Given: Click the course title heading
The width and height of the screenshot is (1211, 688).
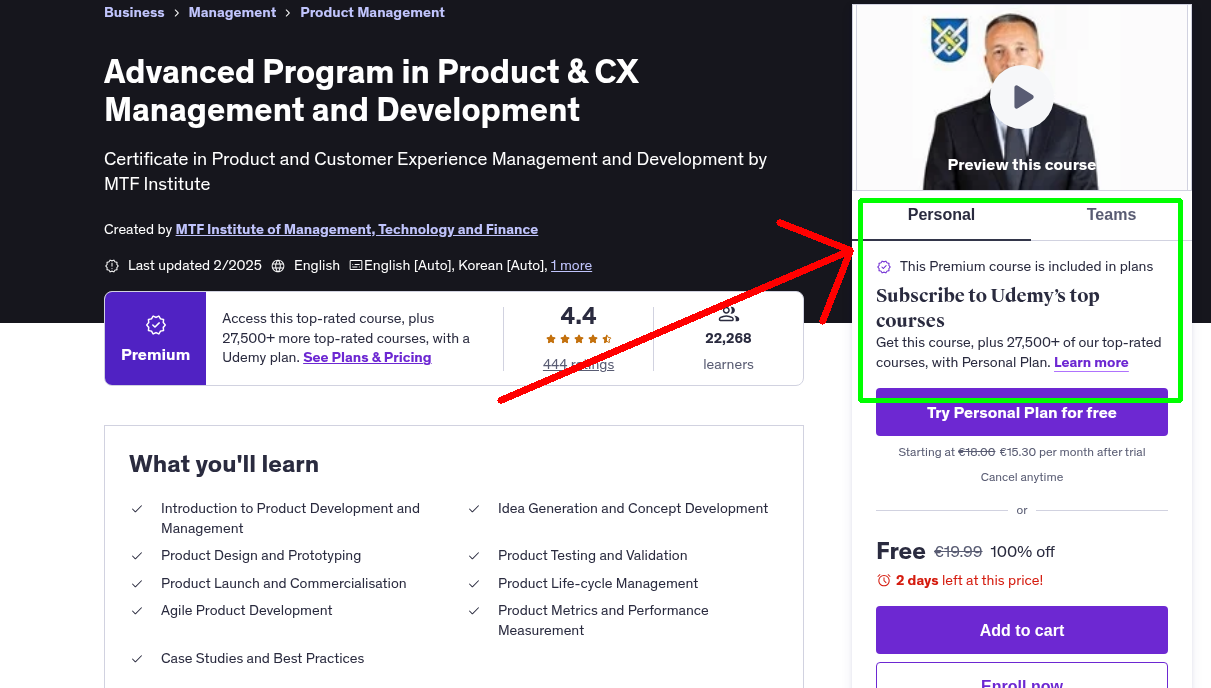Looking at the screenshot, I should pyautogui.click(x=371, y=90).
